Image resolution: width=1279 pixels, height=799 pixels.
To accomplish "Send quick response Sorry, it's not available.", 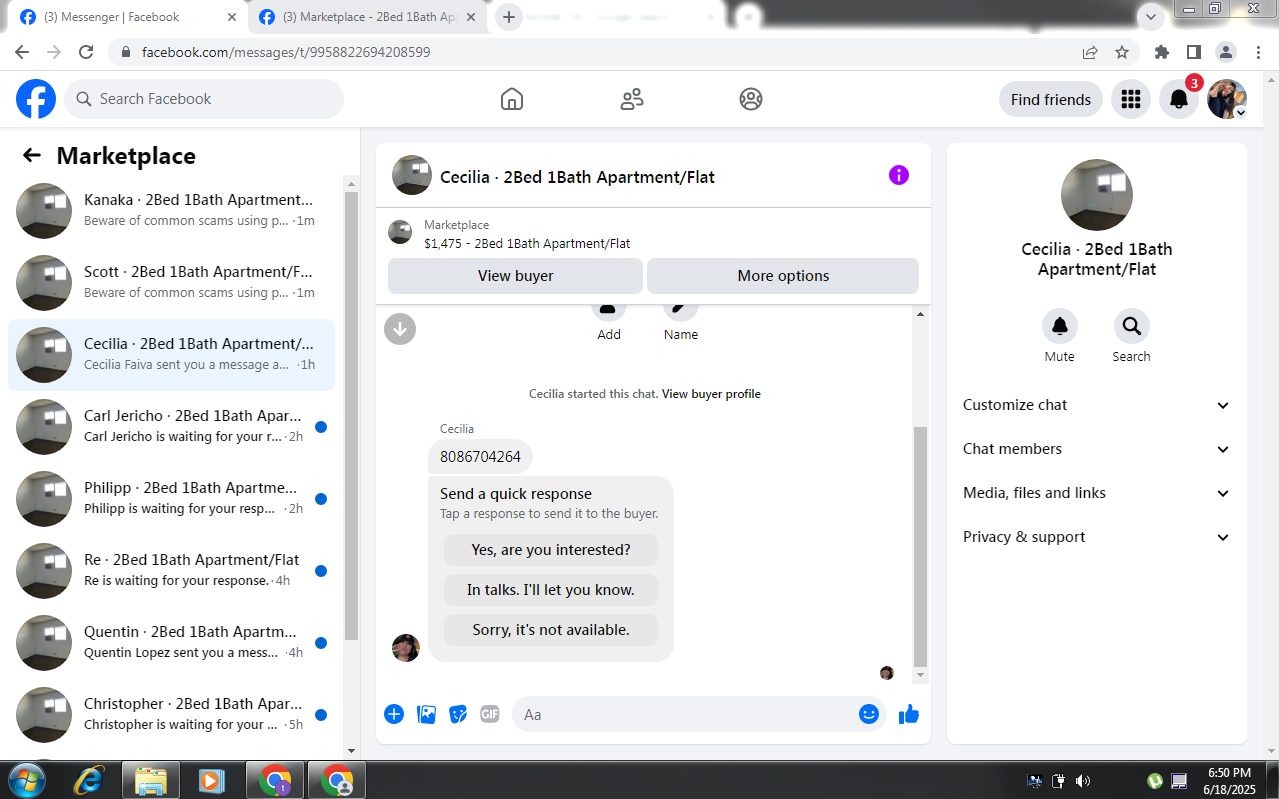I will [551, 630].
